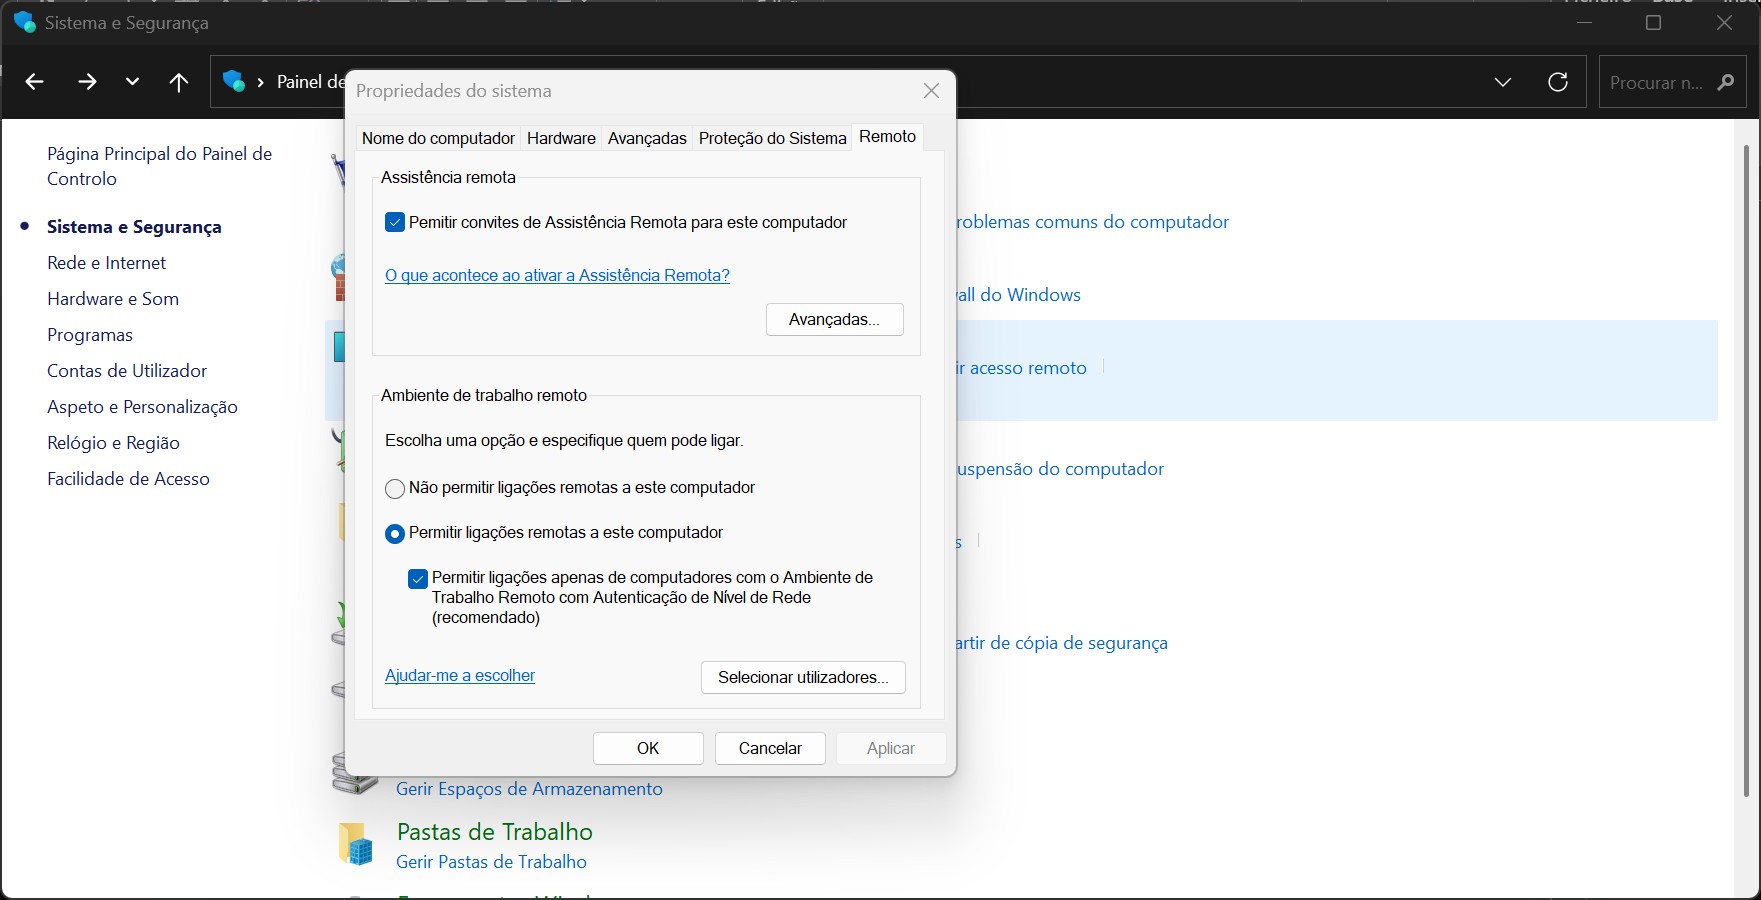Close the Propriedades do sistema dialog
This screenshot has width=1761, height=900.
tap(931, 91)
